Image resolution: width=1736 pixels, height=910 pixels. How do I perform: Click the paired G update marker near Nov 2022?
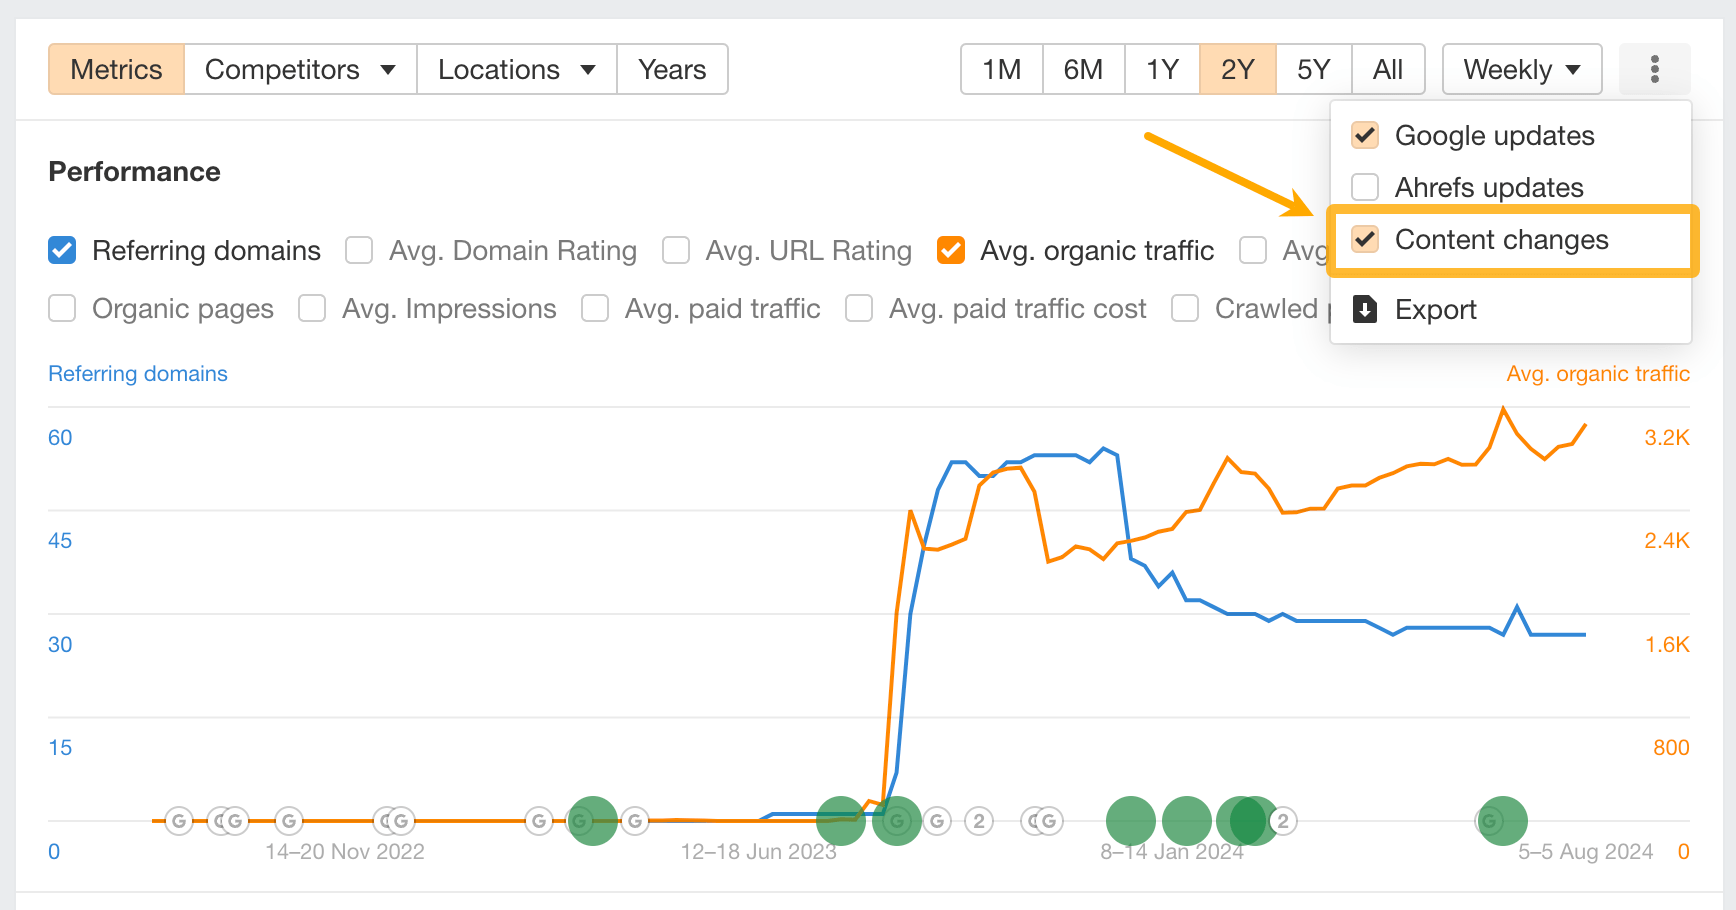(x=228, y=820)
